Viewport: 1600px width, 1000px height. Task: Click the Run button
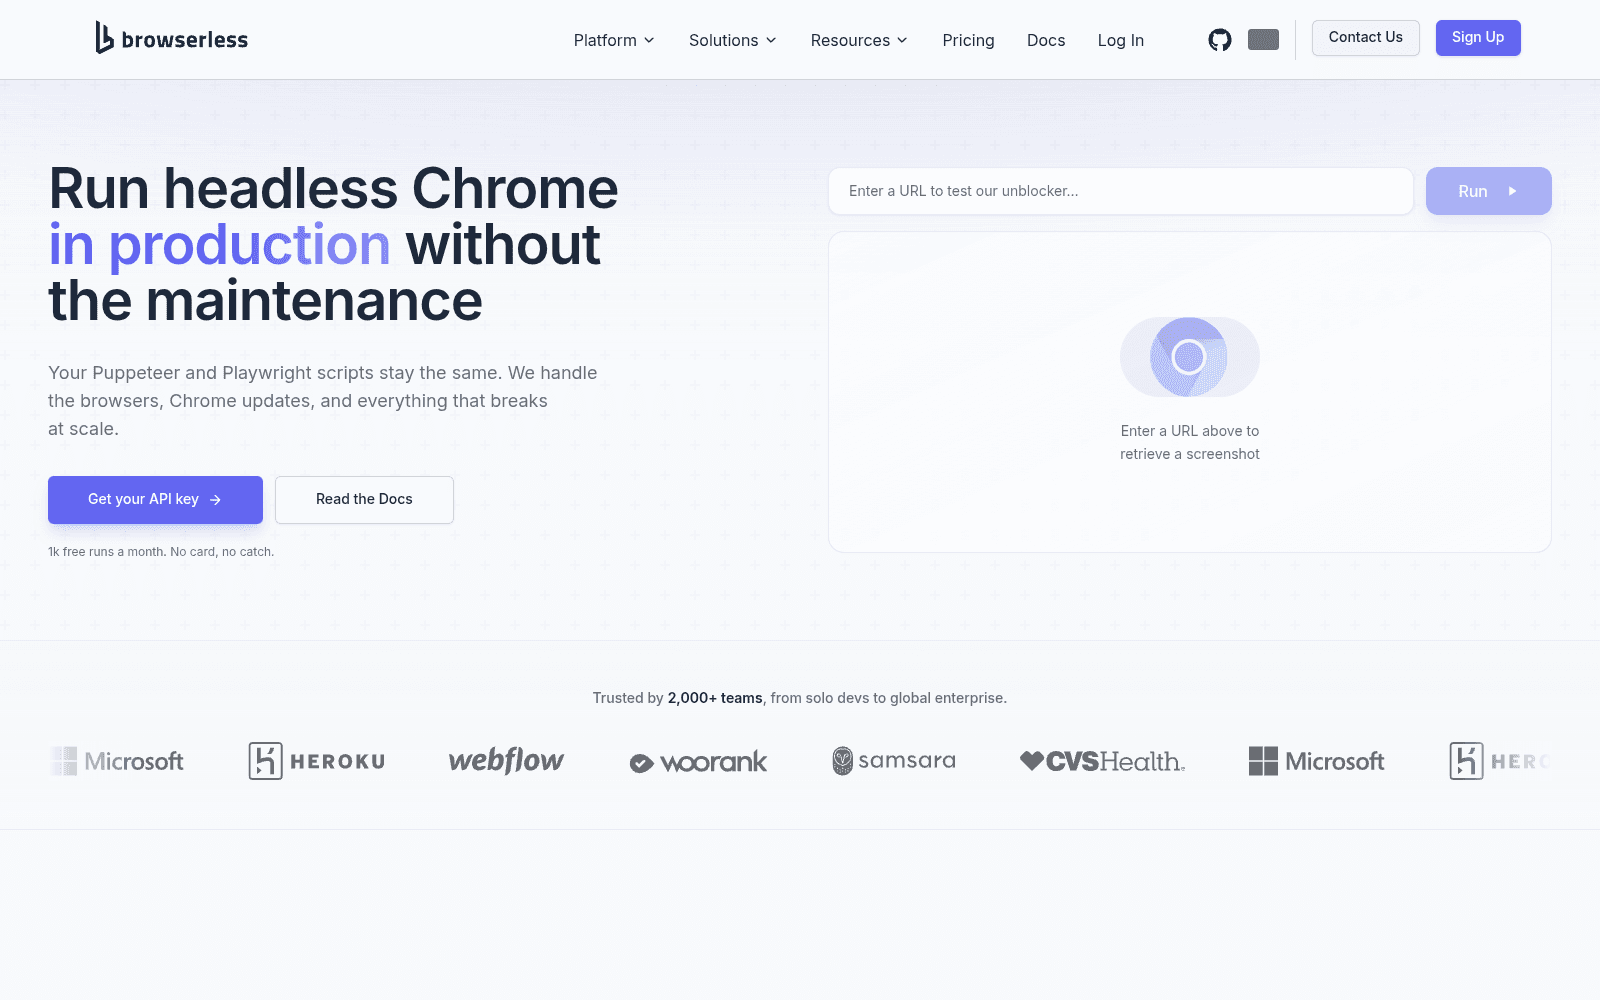coord(1488,191)
